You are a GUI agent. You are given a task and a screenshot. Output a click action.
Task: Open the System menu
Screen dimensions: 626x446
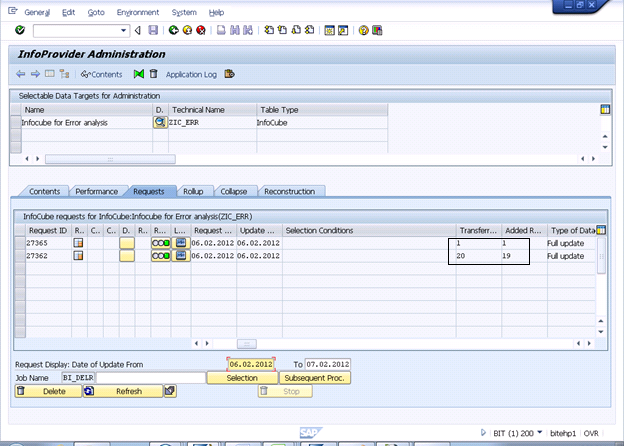pos(184,12)
